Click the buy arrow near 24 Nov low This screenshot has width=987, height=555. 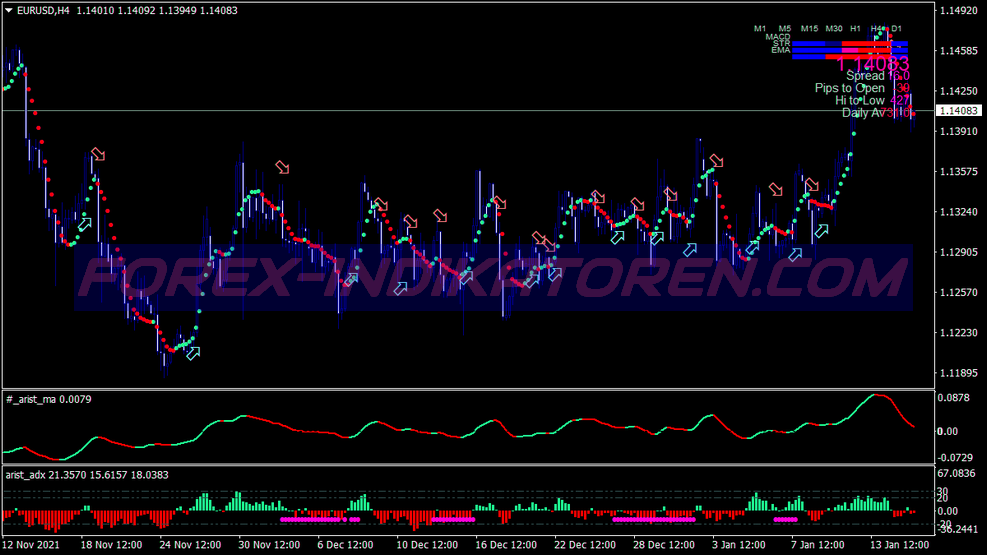[193, 352]
